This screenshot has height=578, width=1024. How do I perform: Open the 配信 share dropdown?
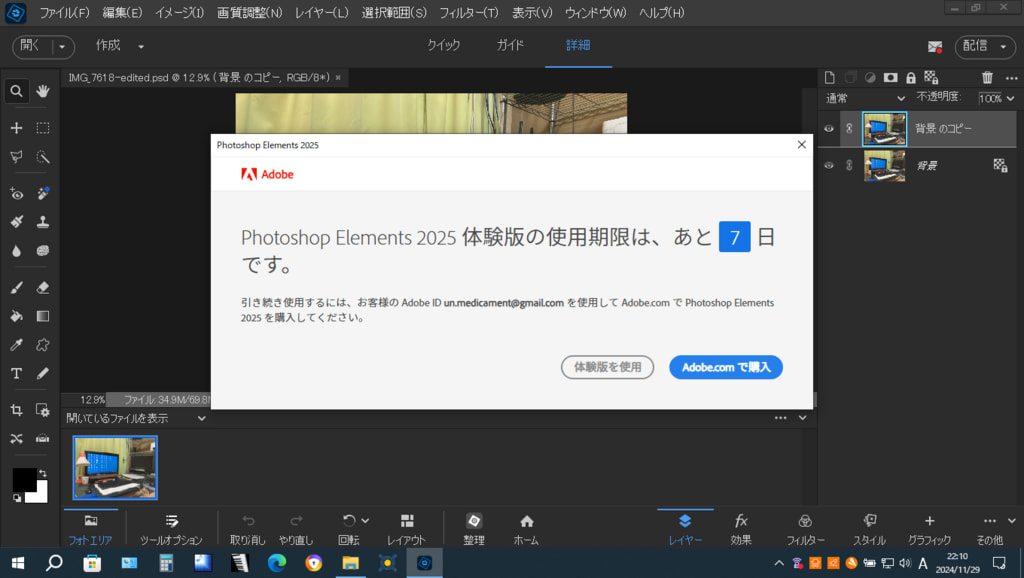tap(985, 46)
